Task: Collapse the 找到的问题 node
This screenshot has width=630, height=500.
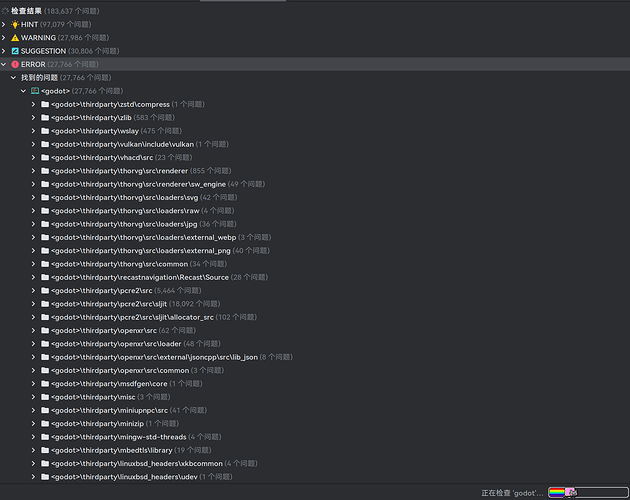Action: coord(14,78)
